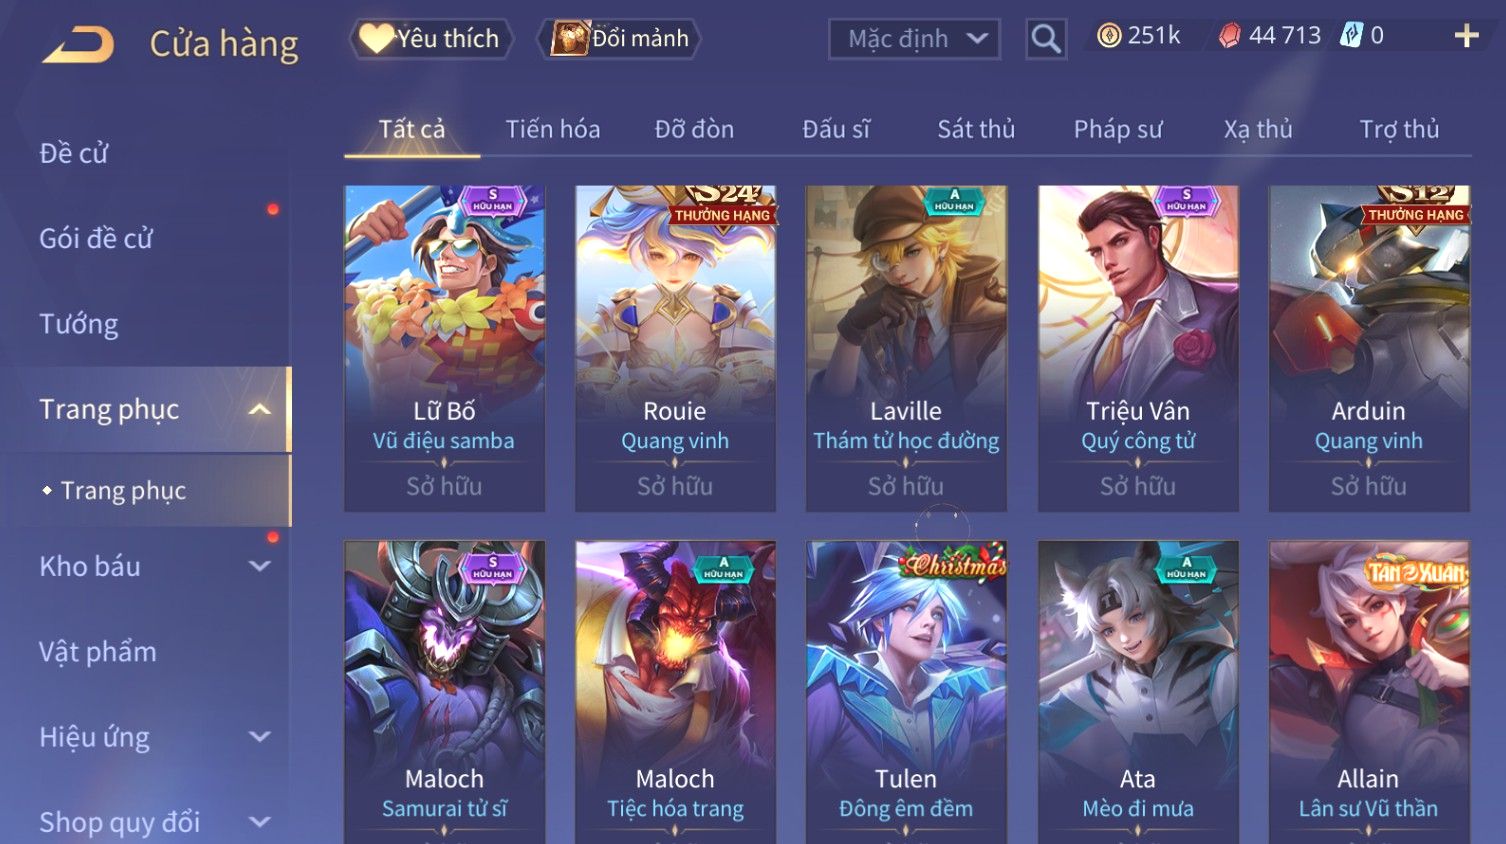Open the Mặc định sort dropdown
This screenshot has width=1506, height=844.
coord(915,39)
